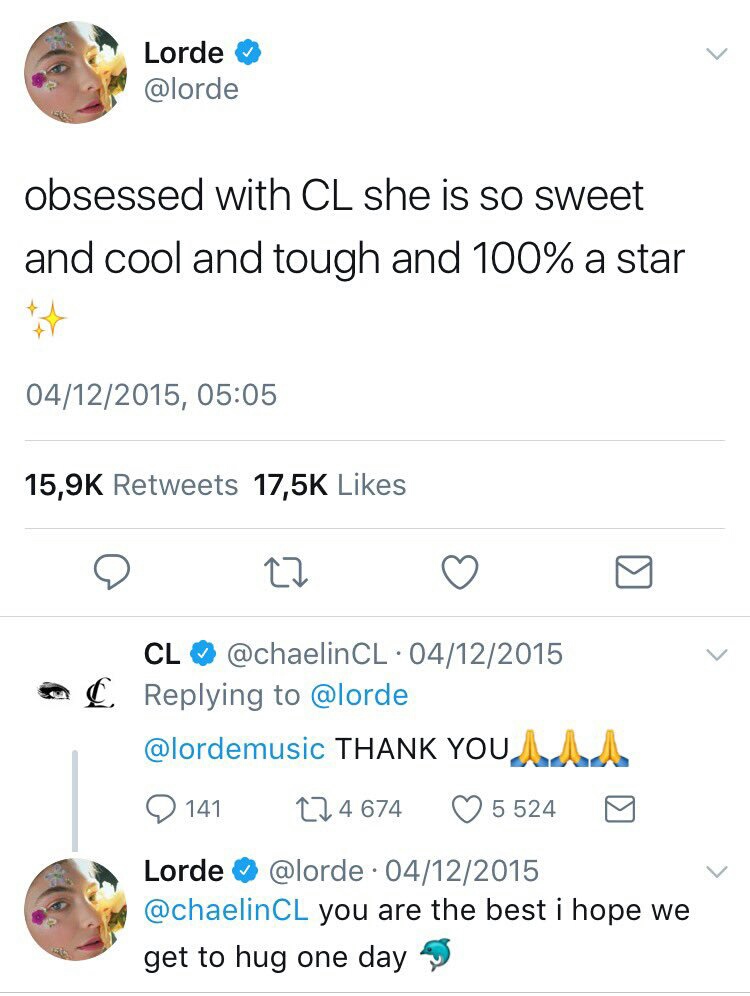This screenshot has width=750, height=996.
Task: Expand options chevron on CL's reply
Action: 716,656
